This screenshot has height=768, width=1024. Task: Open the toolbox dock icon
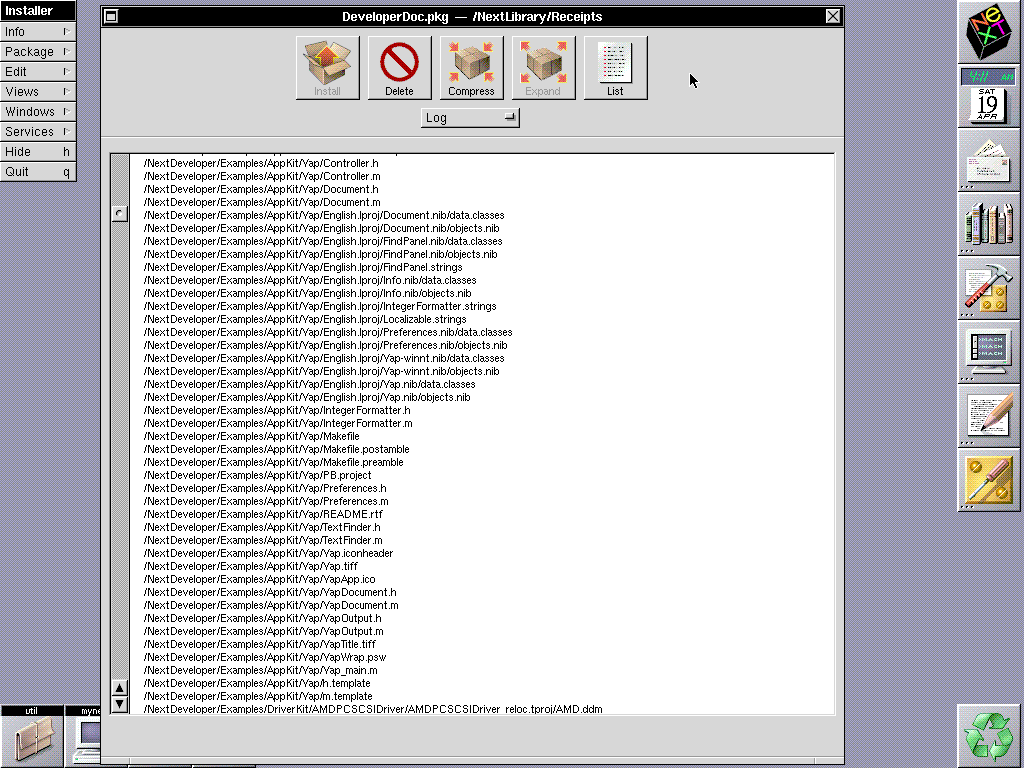(x=988, y=289)
